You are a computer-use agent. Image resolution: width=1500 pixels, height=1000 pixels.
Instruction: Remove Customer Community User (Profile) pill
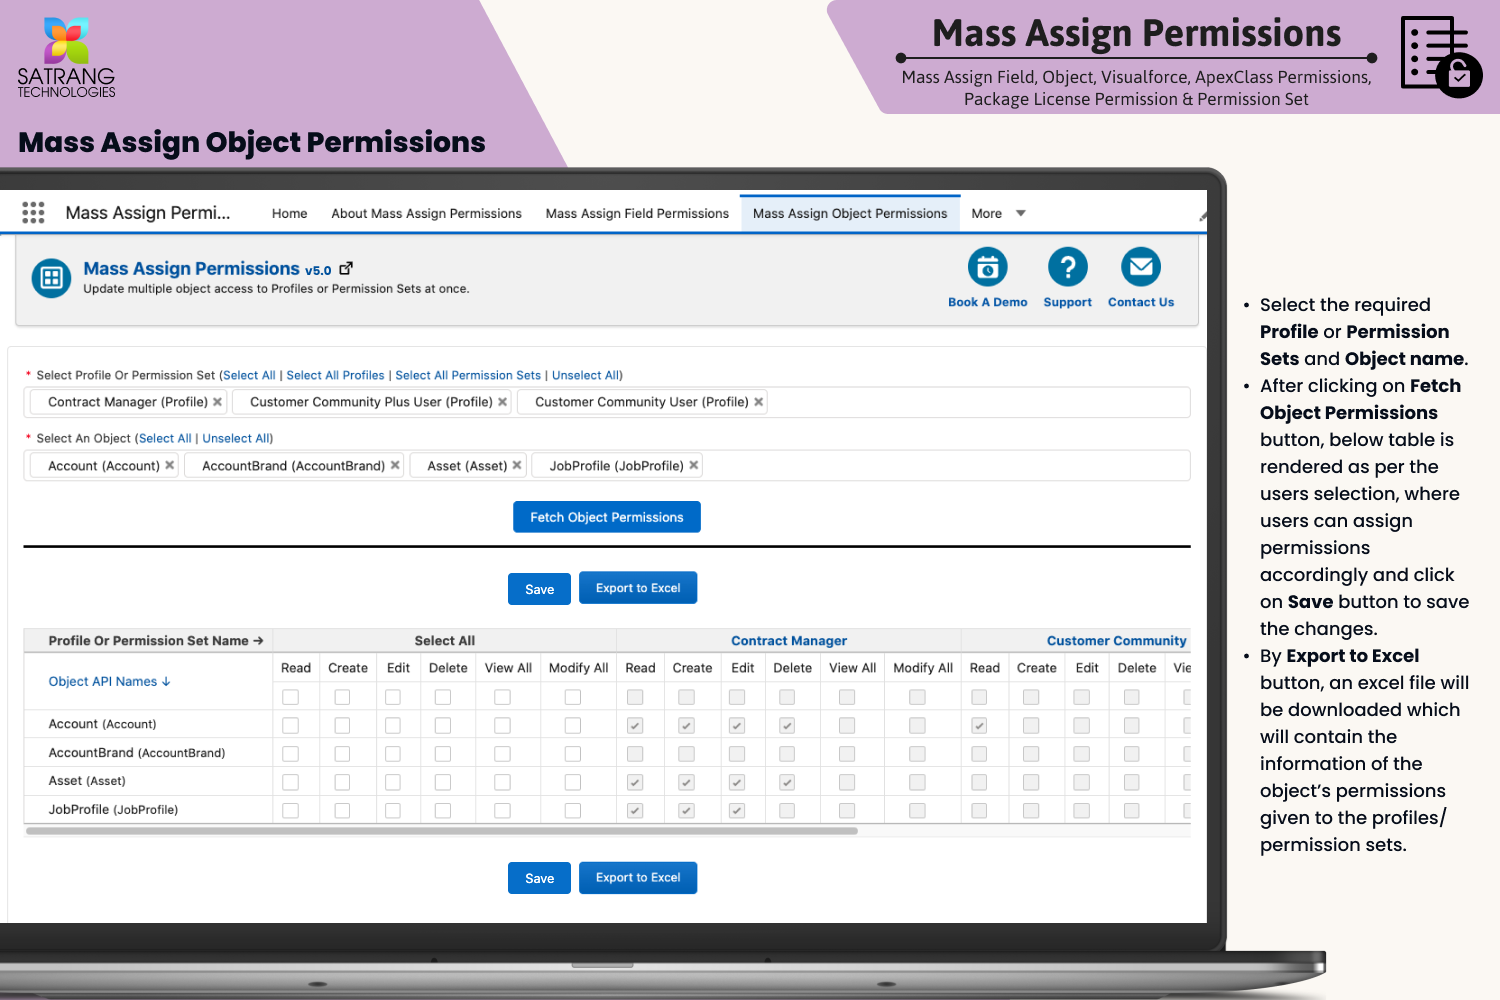[758, 402]
